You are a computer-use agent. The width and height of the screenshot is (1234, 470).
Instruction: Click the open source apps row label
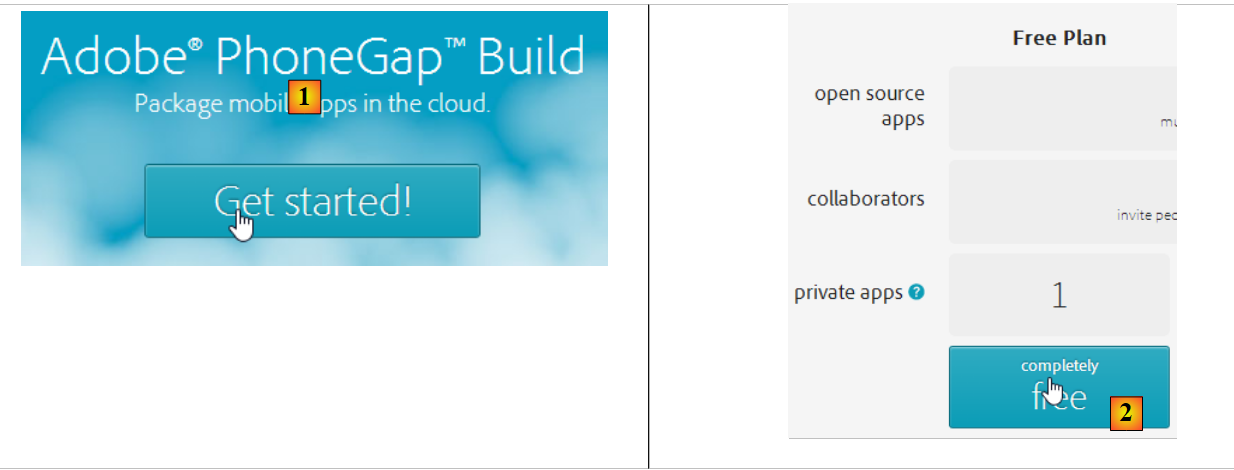(x=869, y=106)
